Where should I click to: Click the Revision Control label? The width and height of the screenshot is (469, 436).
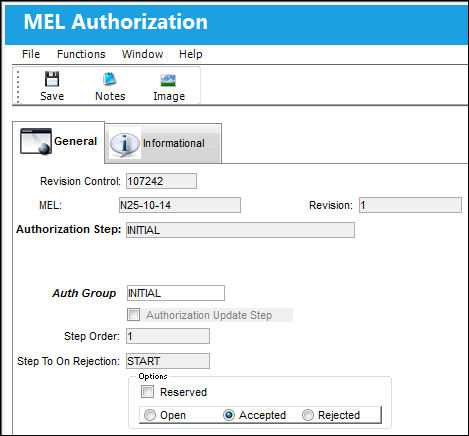pos(80,181)
